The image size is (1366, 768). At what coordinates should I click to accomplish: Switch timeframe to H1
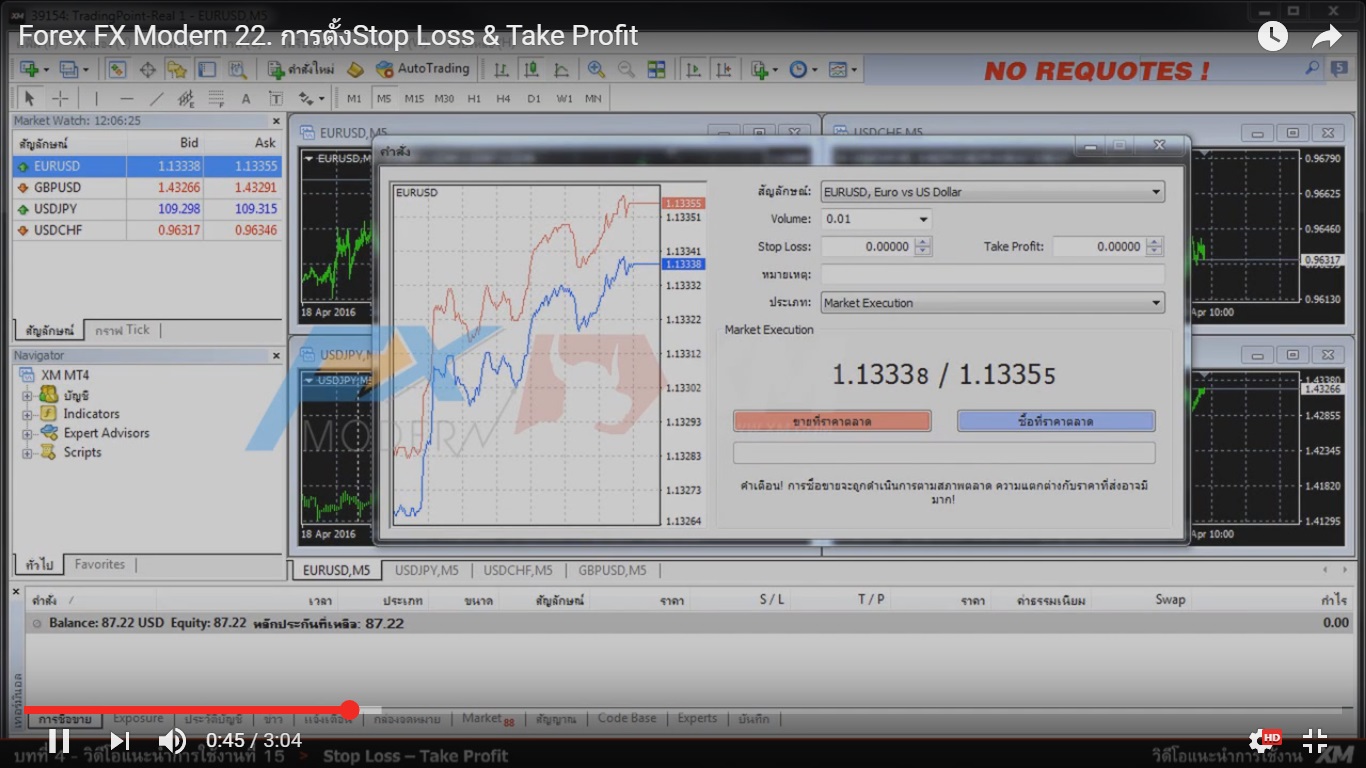coord(474,98)
